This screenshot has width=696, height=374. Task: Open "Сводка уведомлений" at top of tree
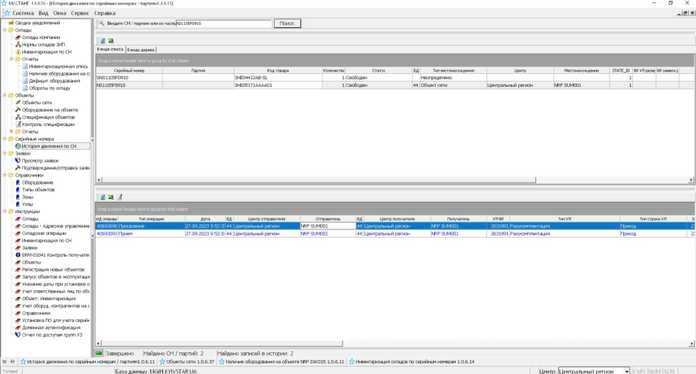coord(37,23)
